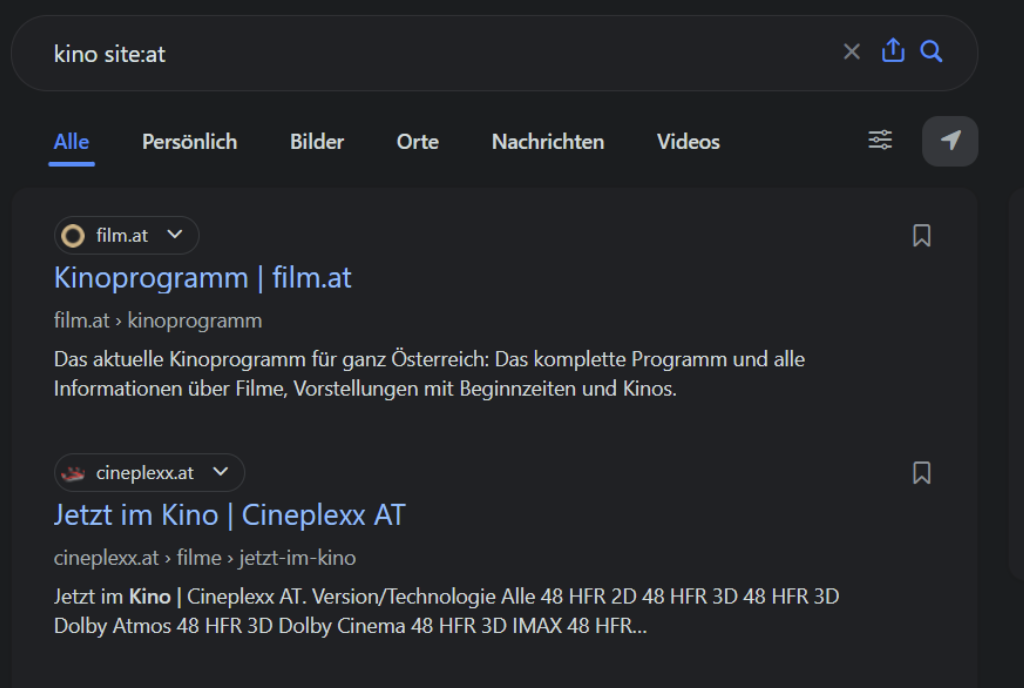This screenshot has width=1024, height=688.
Task: Toggle the location arrow button
Action: tap(950, 141)
